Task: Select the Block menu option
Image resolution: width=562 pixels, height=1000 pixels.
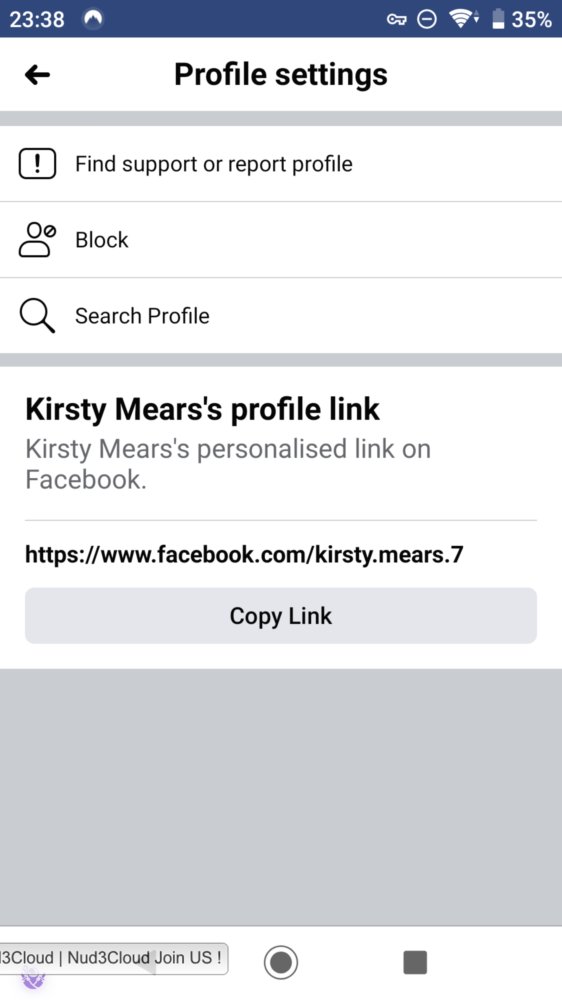Action: (281, 240)
